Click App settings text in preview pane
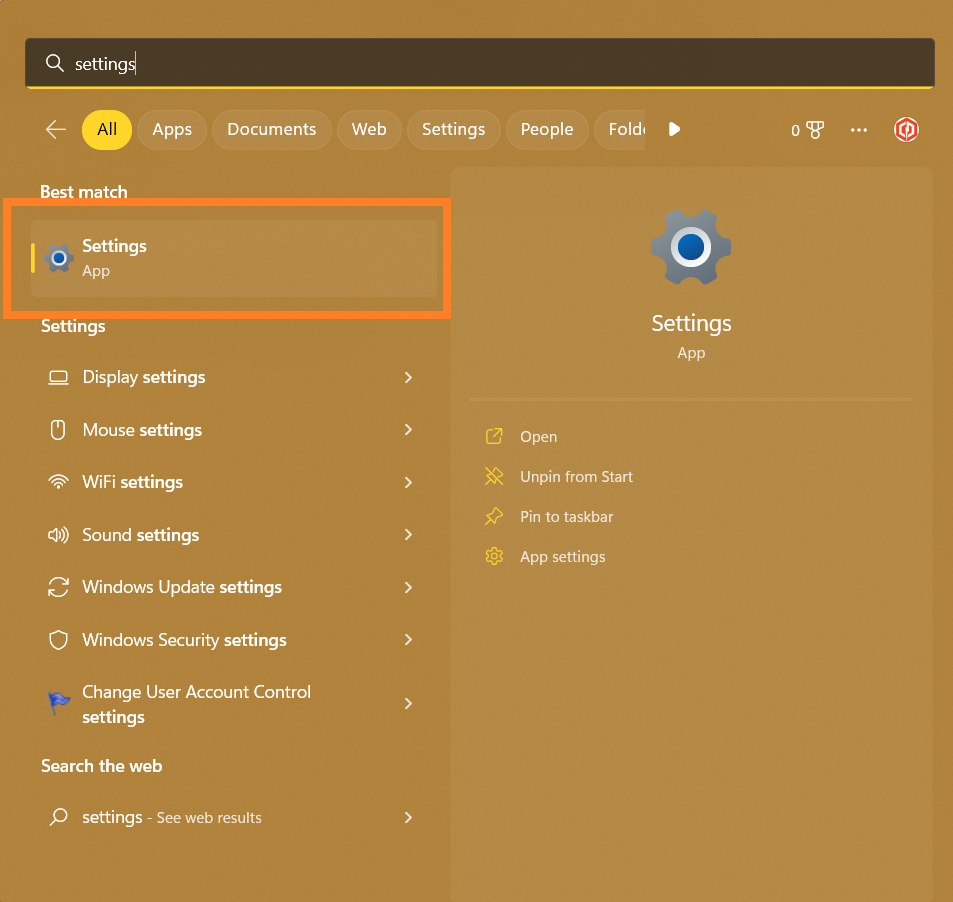 (x=563, y=557)
